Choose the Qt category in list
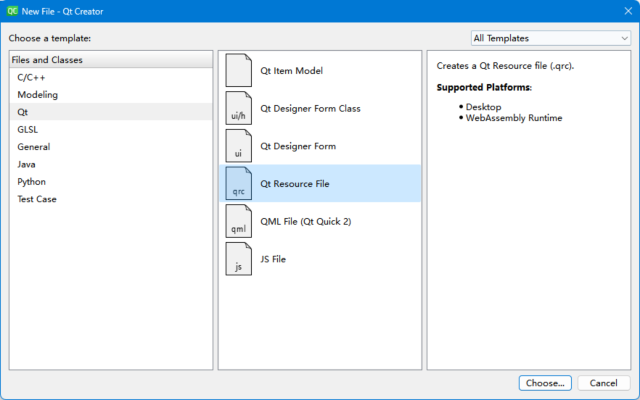The image size is (640, 400). (x=23, y=112)
